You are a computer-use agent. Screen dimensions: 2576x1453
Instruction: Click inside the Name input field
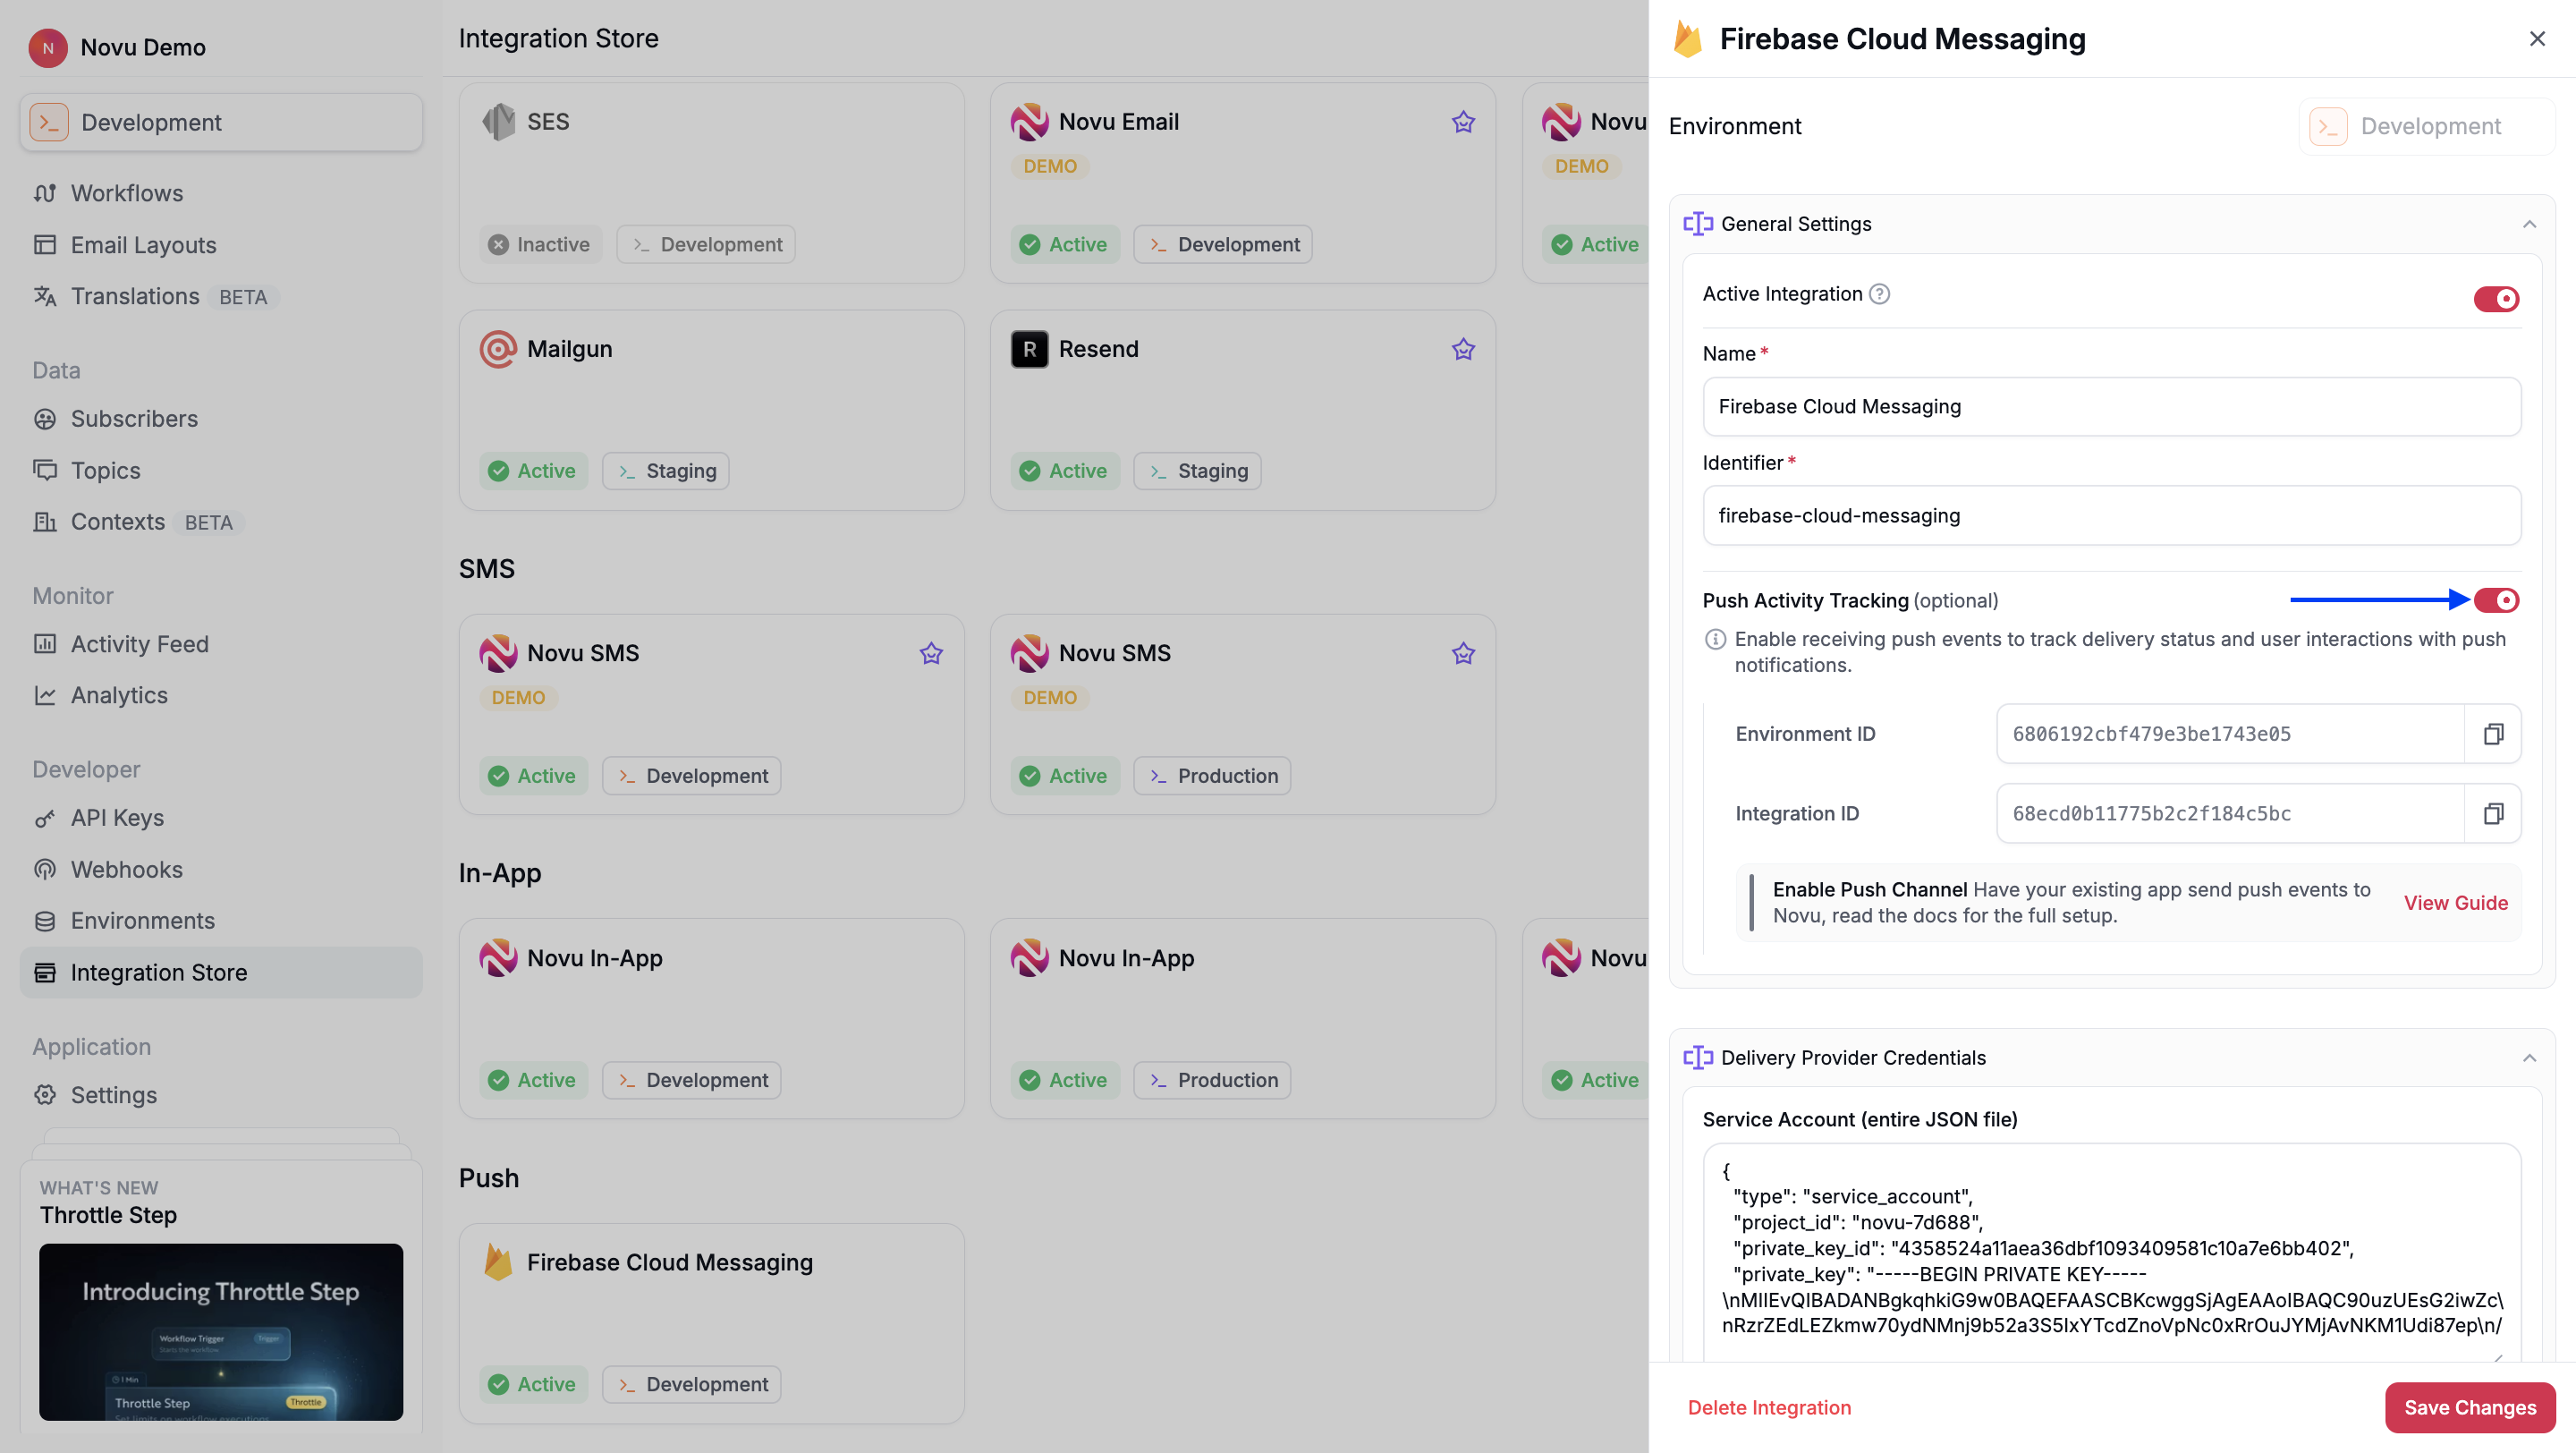[2112, 407]
